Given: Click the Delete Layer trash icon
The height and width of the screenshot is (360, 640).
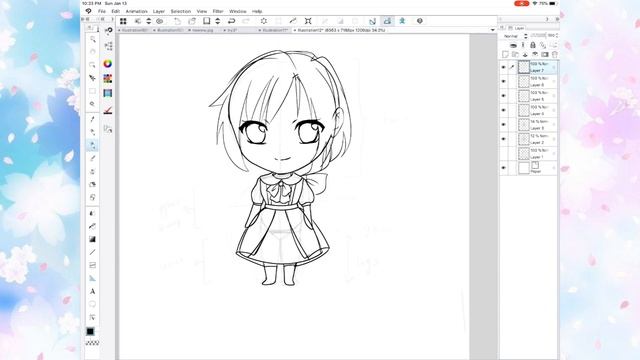Looking at the screenshot, I should 555,54.
